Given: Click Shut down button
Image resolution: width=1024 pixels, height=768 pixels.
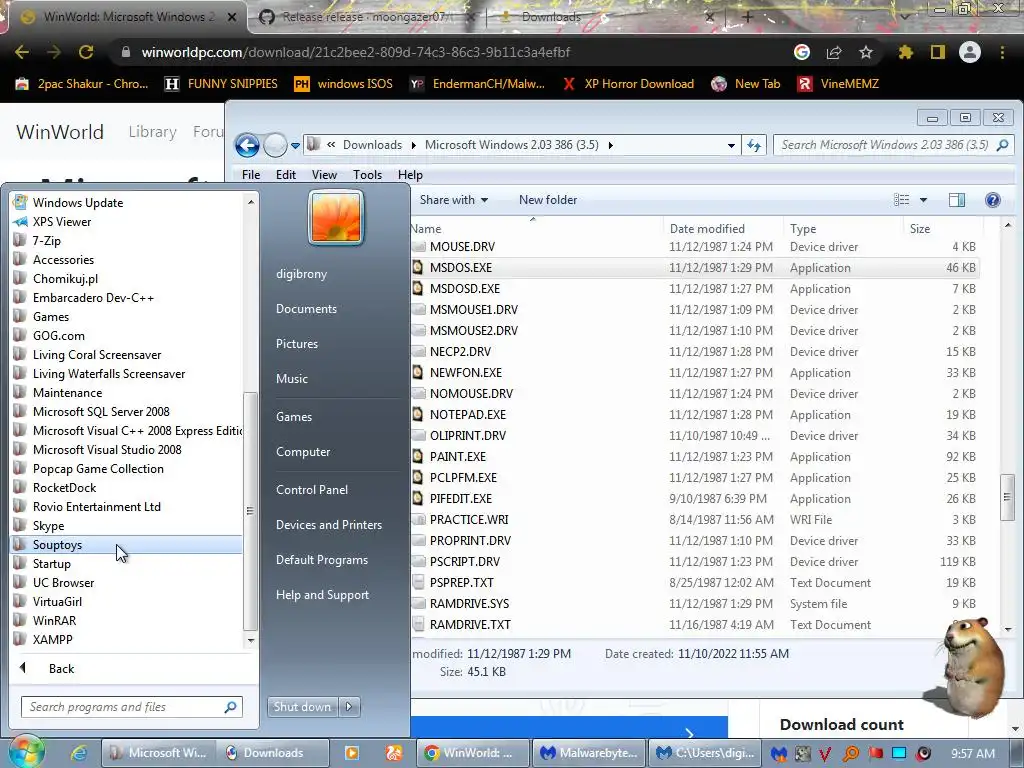Looking at the screenshot, I should 302,707.
